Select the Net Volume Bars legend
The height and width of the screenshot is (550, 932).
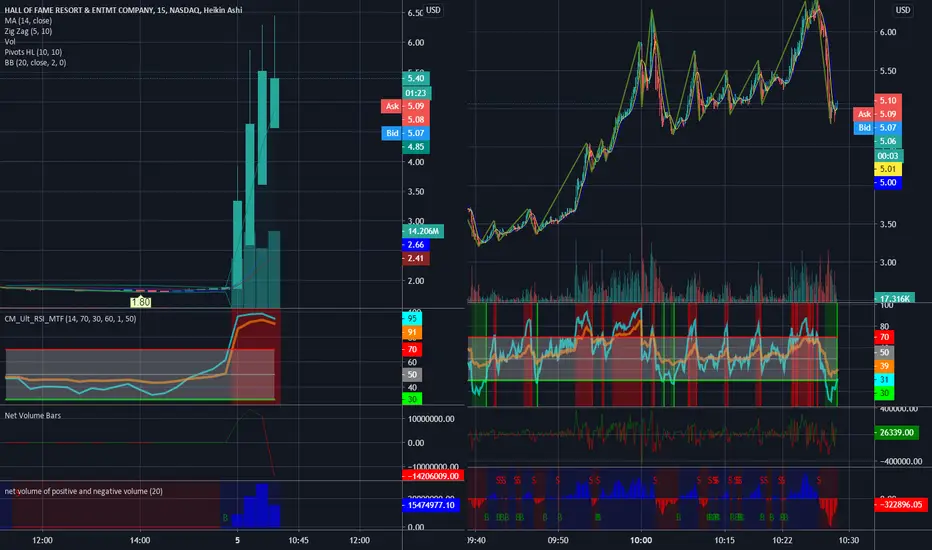pyautogui.click(x=33, y=415)
